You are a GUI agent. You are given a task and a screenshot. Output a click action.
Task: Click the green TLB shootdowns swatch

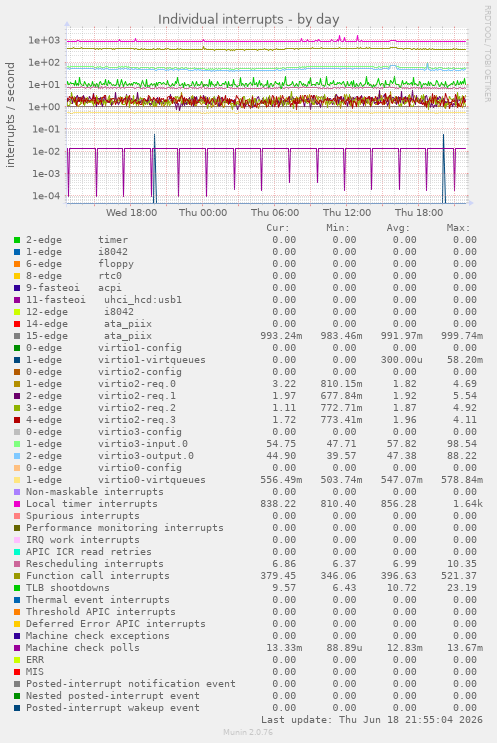pyautogui.click(x=17, y=588)
